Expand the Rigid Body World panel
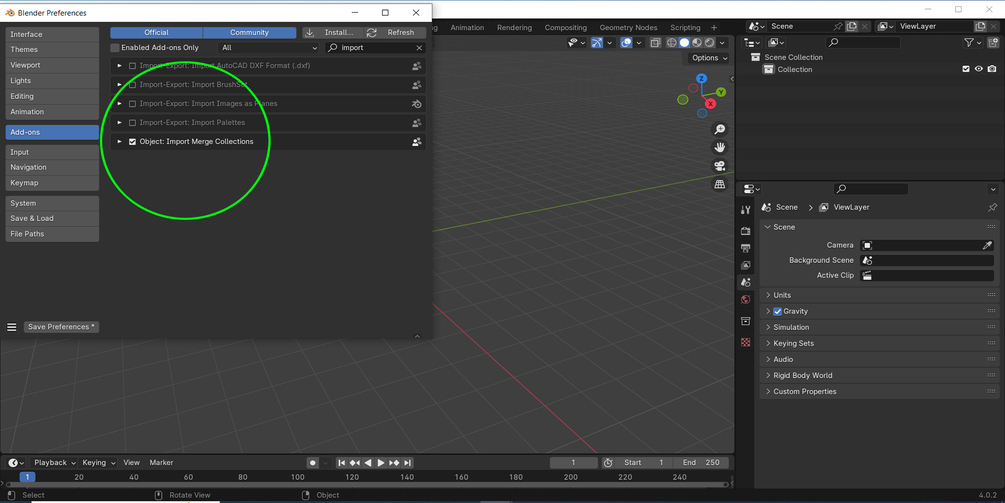This screenshot has height=503, width=1005. pos(877,375)
